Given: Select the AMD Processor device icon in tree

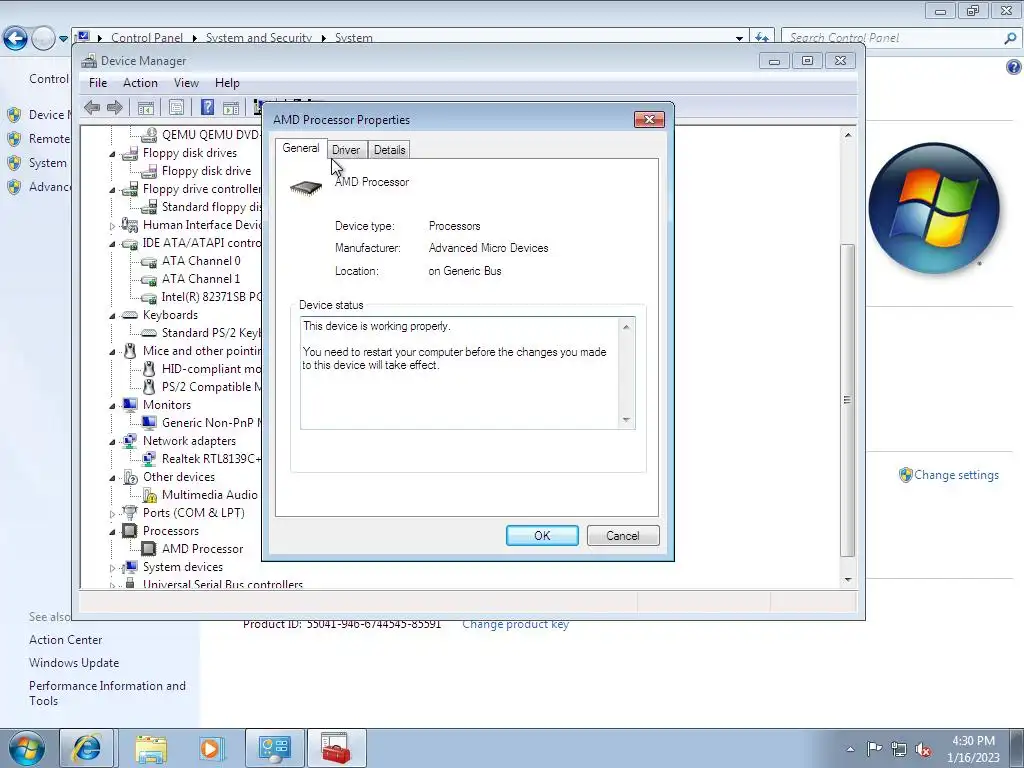Looking at the screenshot, I should pos(149,549).
